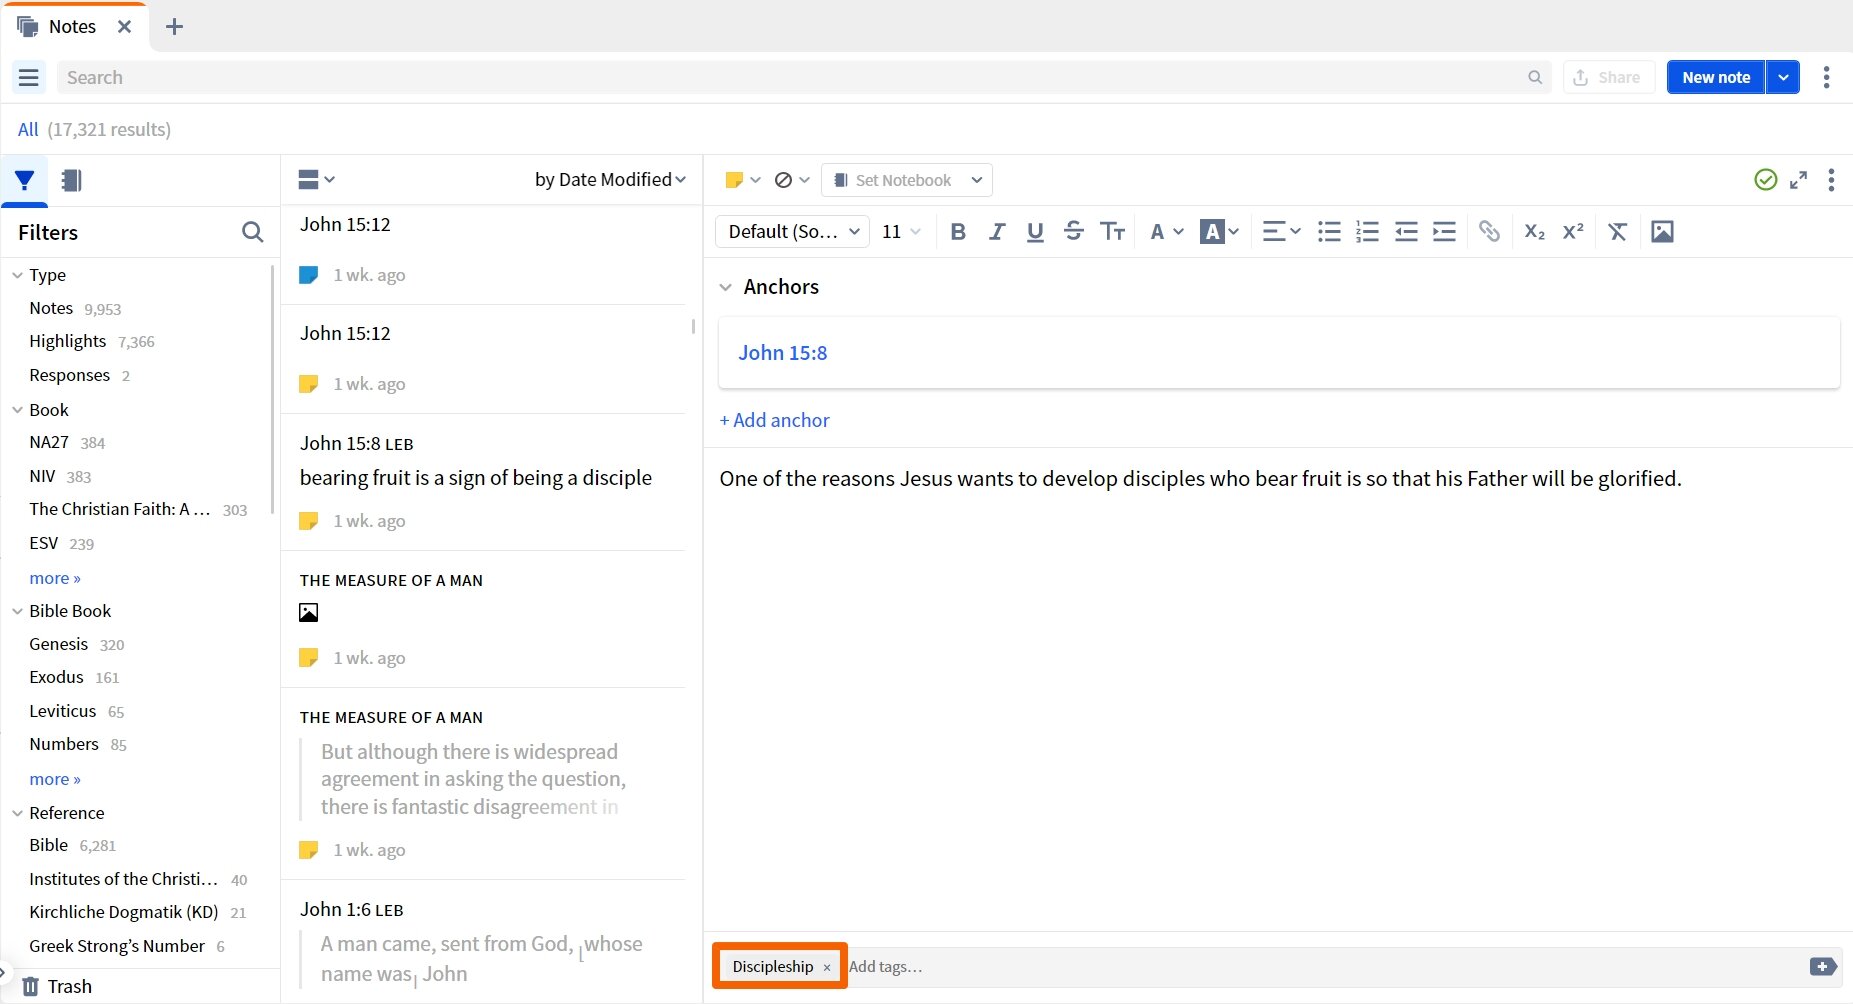Select the Notes tab

tap(72, 27)
